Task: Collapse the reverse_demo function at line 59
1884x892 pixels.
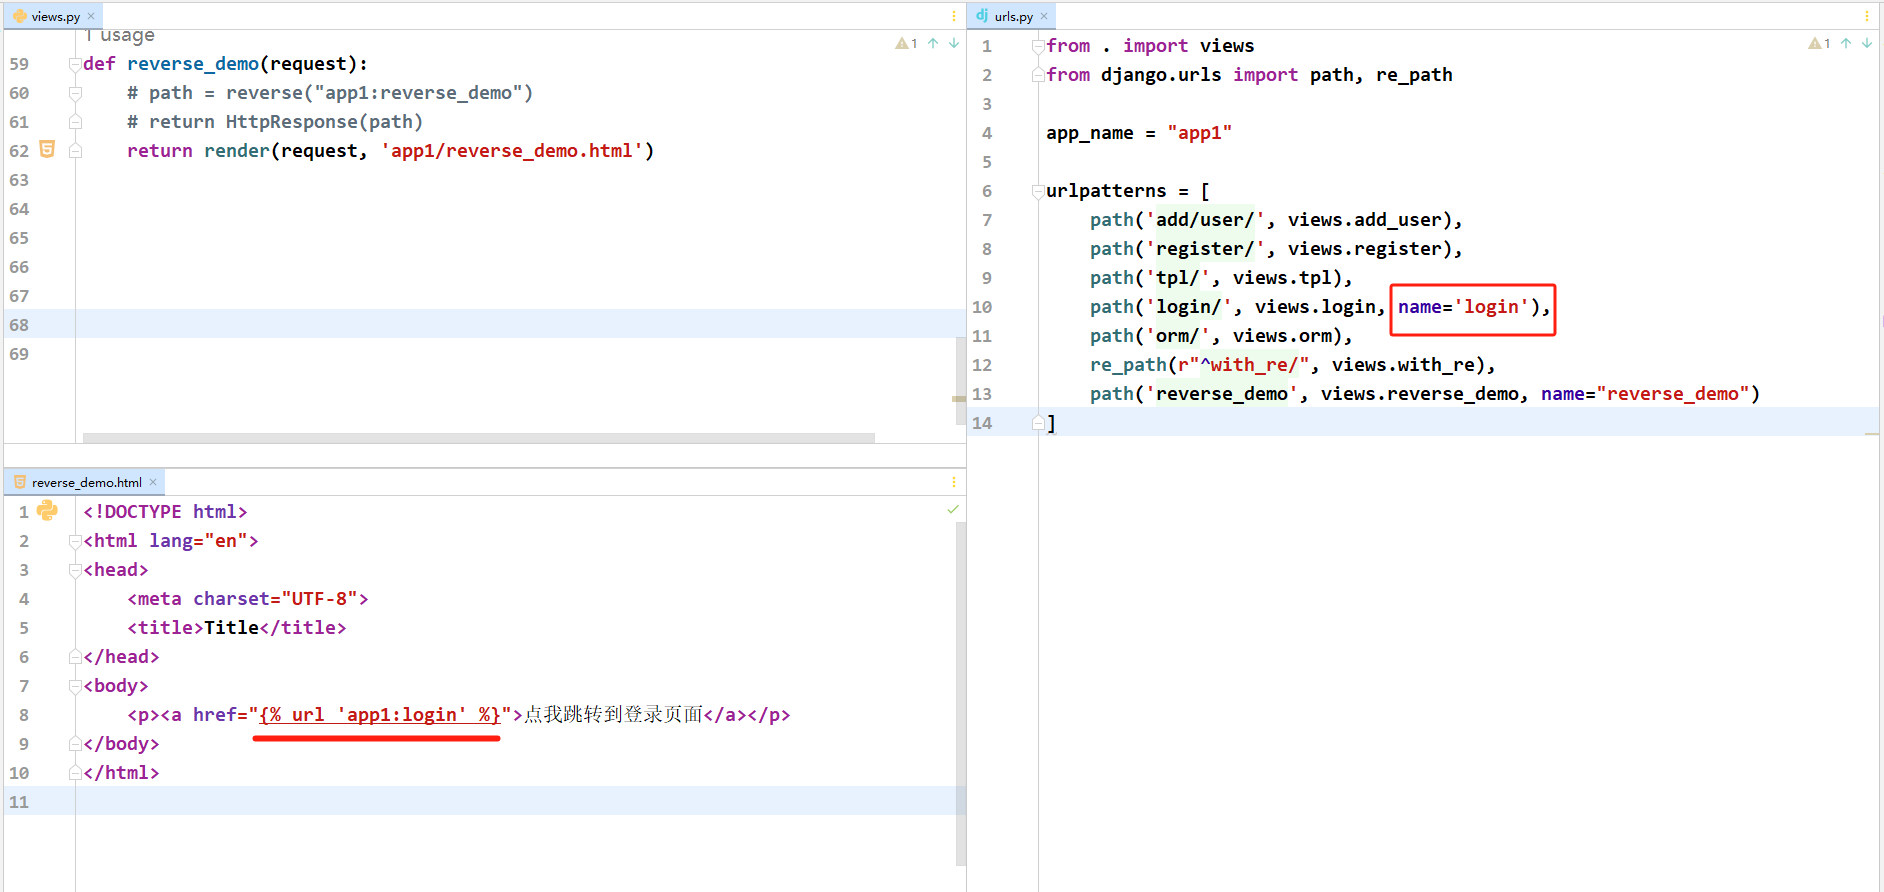Action: (x=75, y=64)
